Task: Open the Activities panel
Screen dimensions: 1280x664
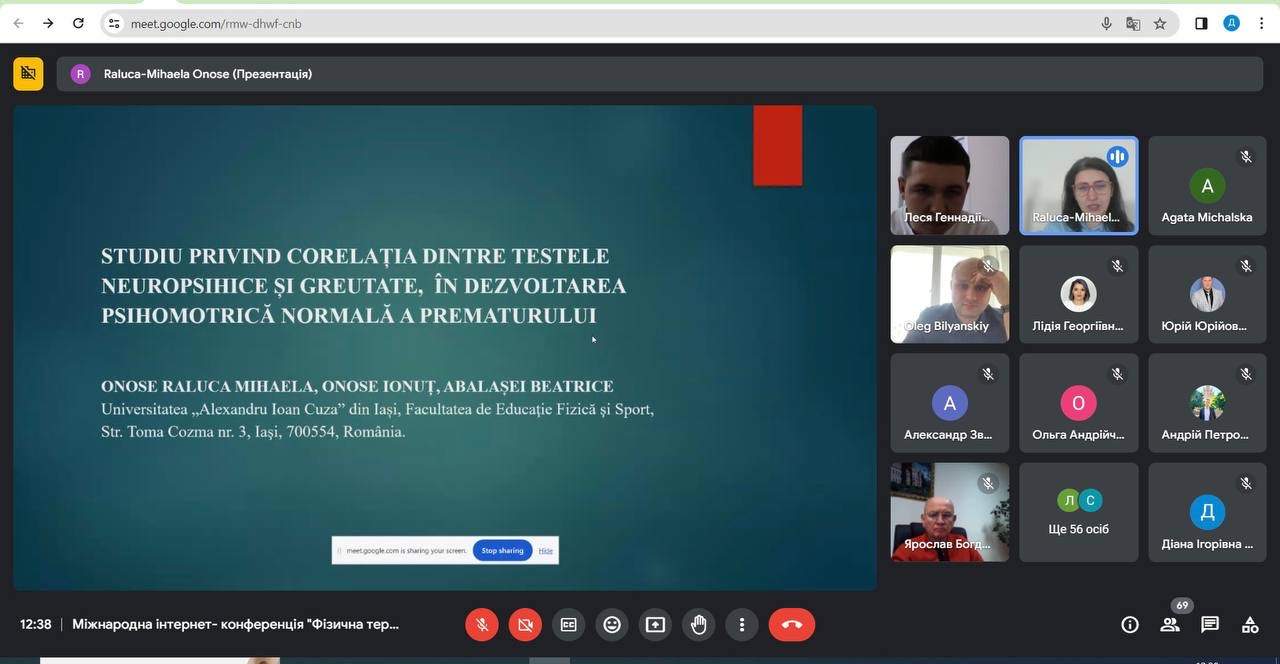Action: [x=1249, y=624]
